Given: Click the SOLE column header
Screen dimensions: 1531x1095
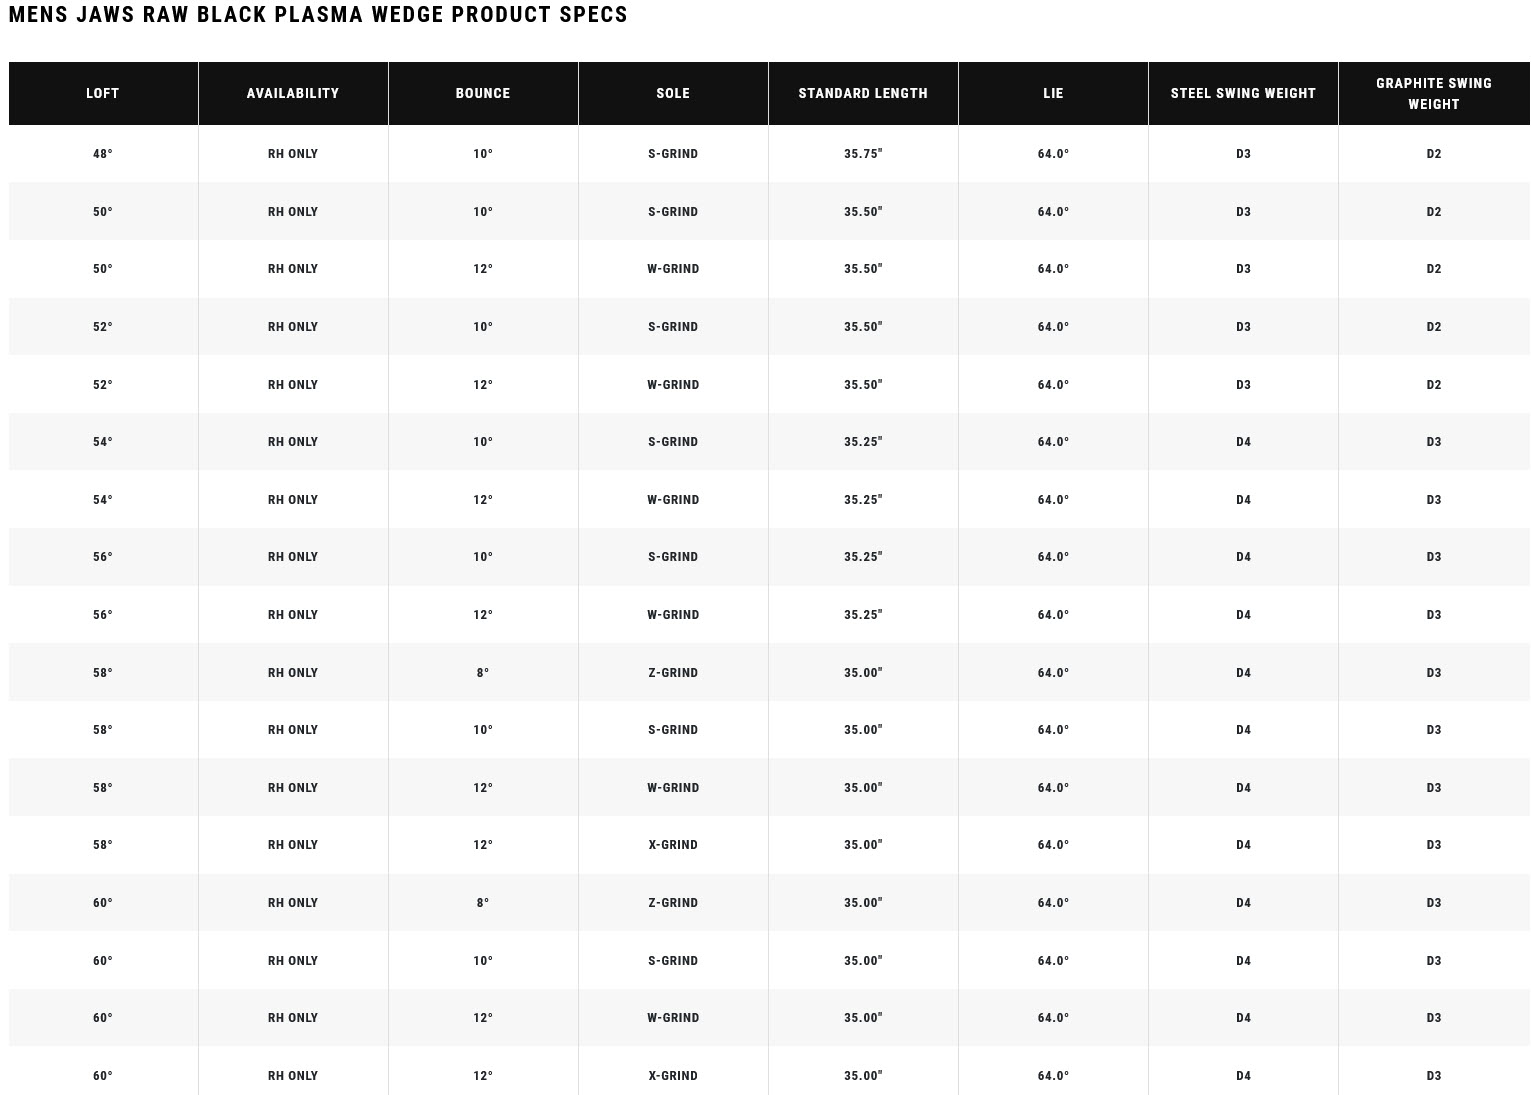Looking at the screenshot, I should (x=673, y=93).
